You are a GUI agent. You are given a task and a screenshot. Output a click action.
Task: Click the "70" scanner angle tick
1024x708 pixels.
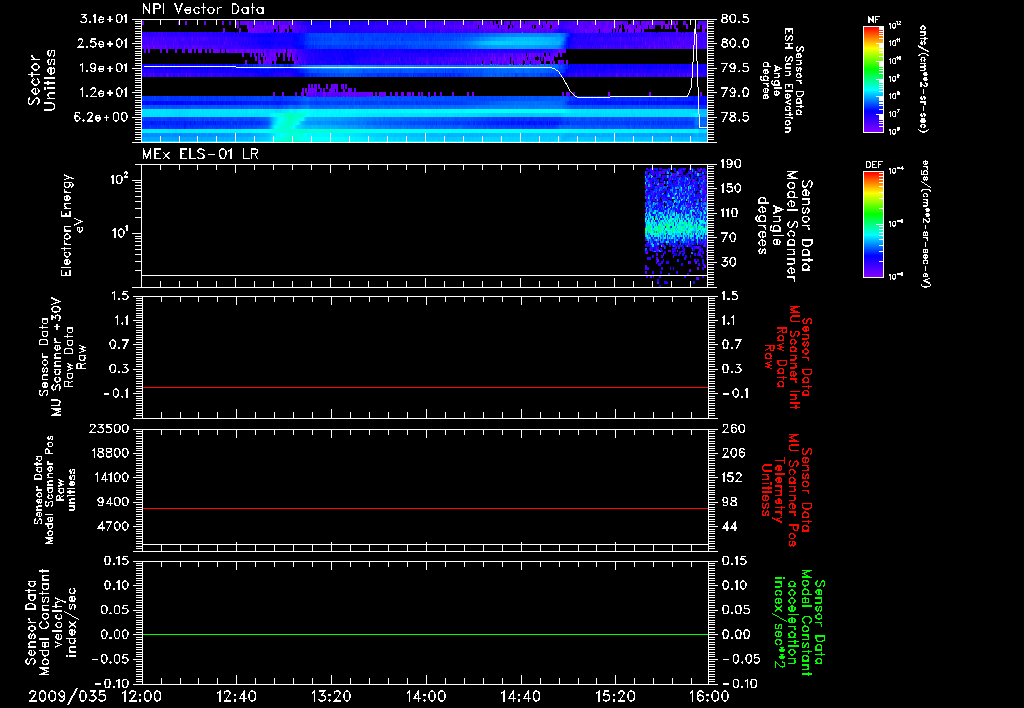point(731,237)
